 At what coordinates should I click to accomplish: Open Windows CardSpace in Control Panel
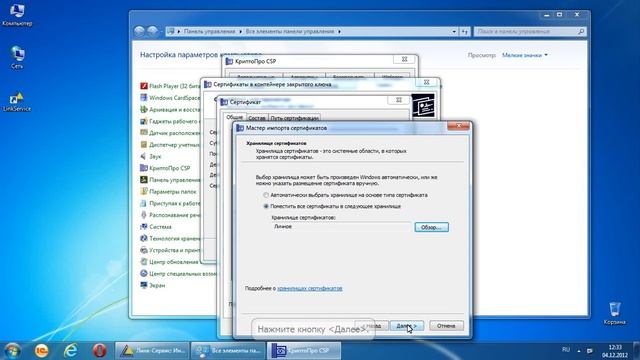coord(171,98)
